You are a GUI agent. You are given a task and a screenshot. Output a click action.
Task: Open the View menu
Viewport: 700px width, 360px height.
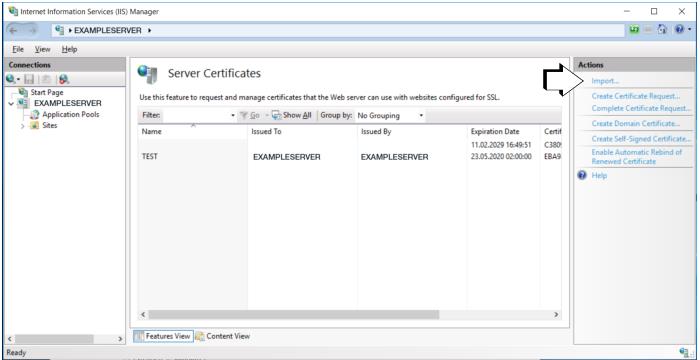[x=42, y=49]
